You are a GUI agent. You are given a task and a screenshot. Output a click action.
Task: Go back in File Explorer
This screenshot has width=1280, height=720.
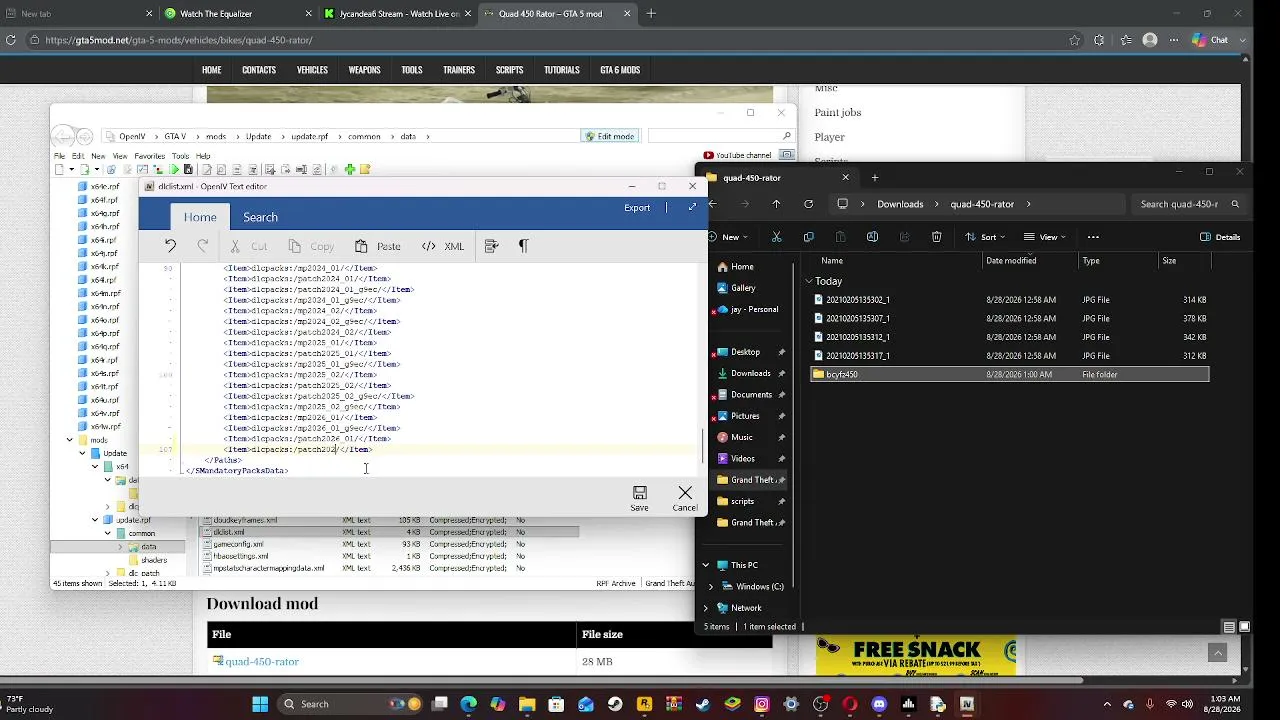tap(712, 204)
